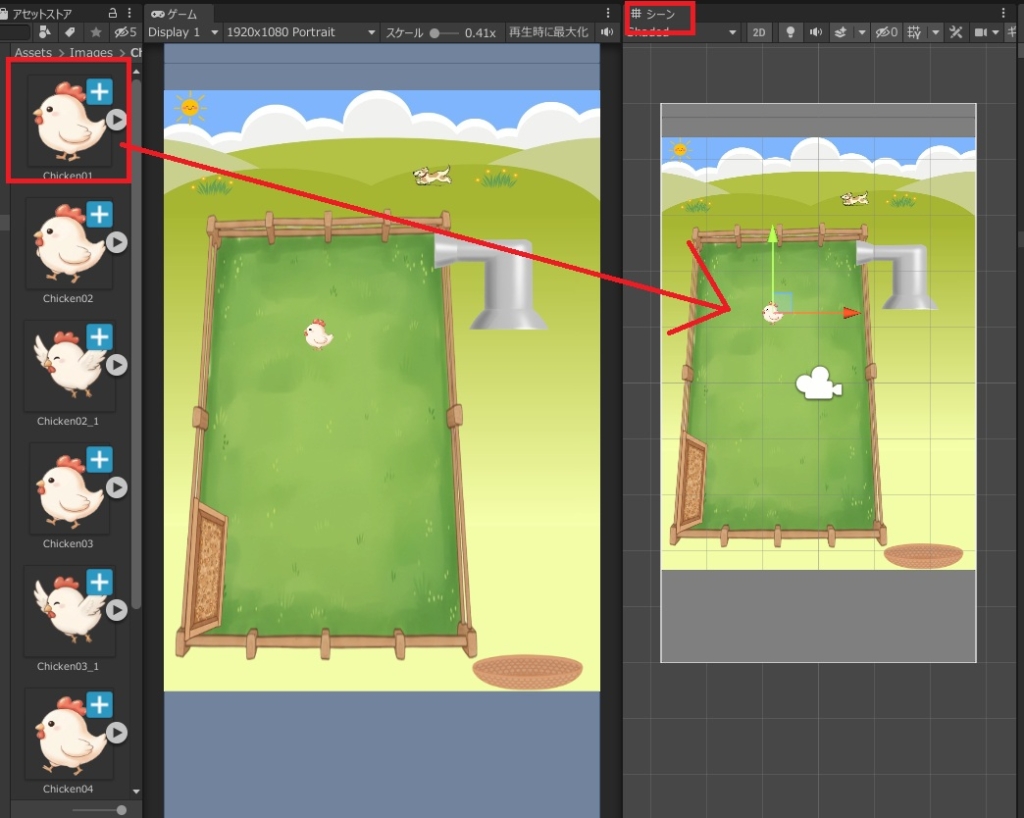Click the scene effects layers icon
This screenshot has height=818, width=1024.
(x=841, y=32)
